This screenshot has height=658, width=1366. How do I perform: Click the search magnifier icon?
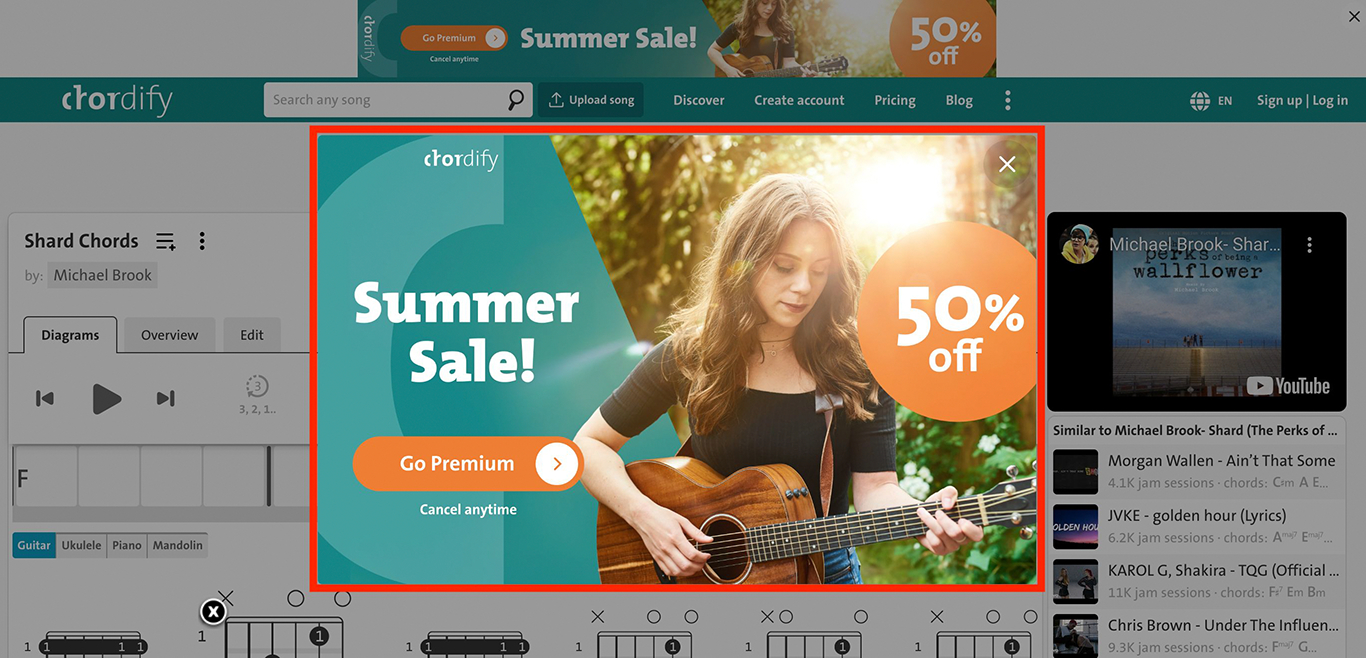coord(515,100)
